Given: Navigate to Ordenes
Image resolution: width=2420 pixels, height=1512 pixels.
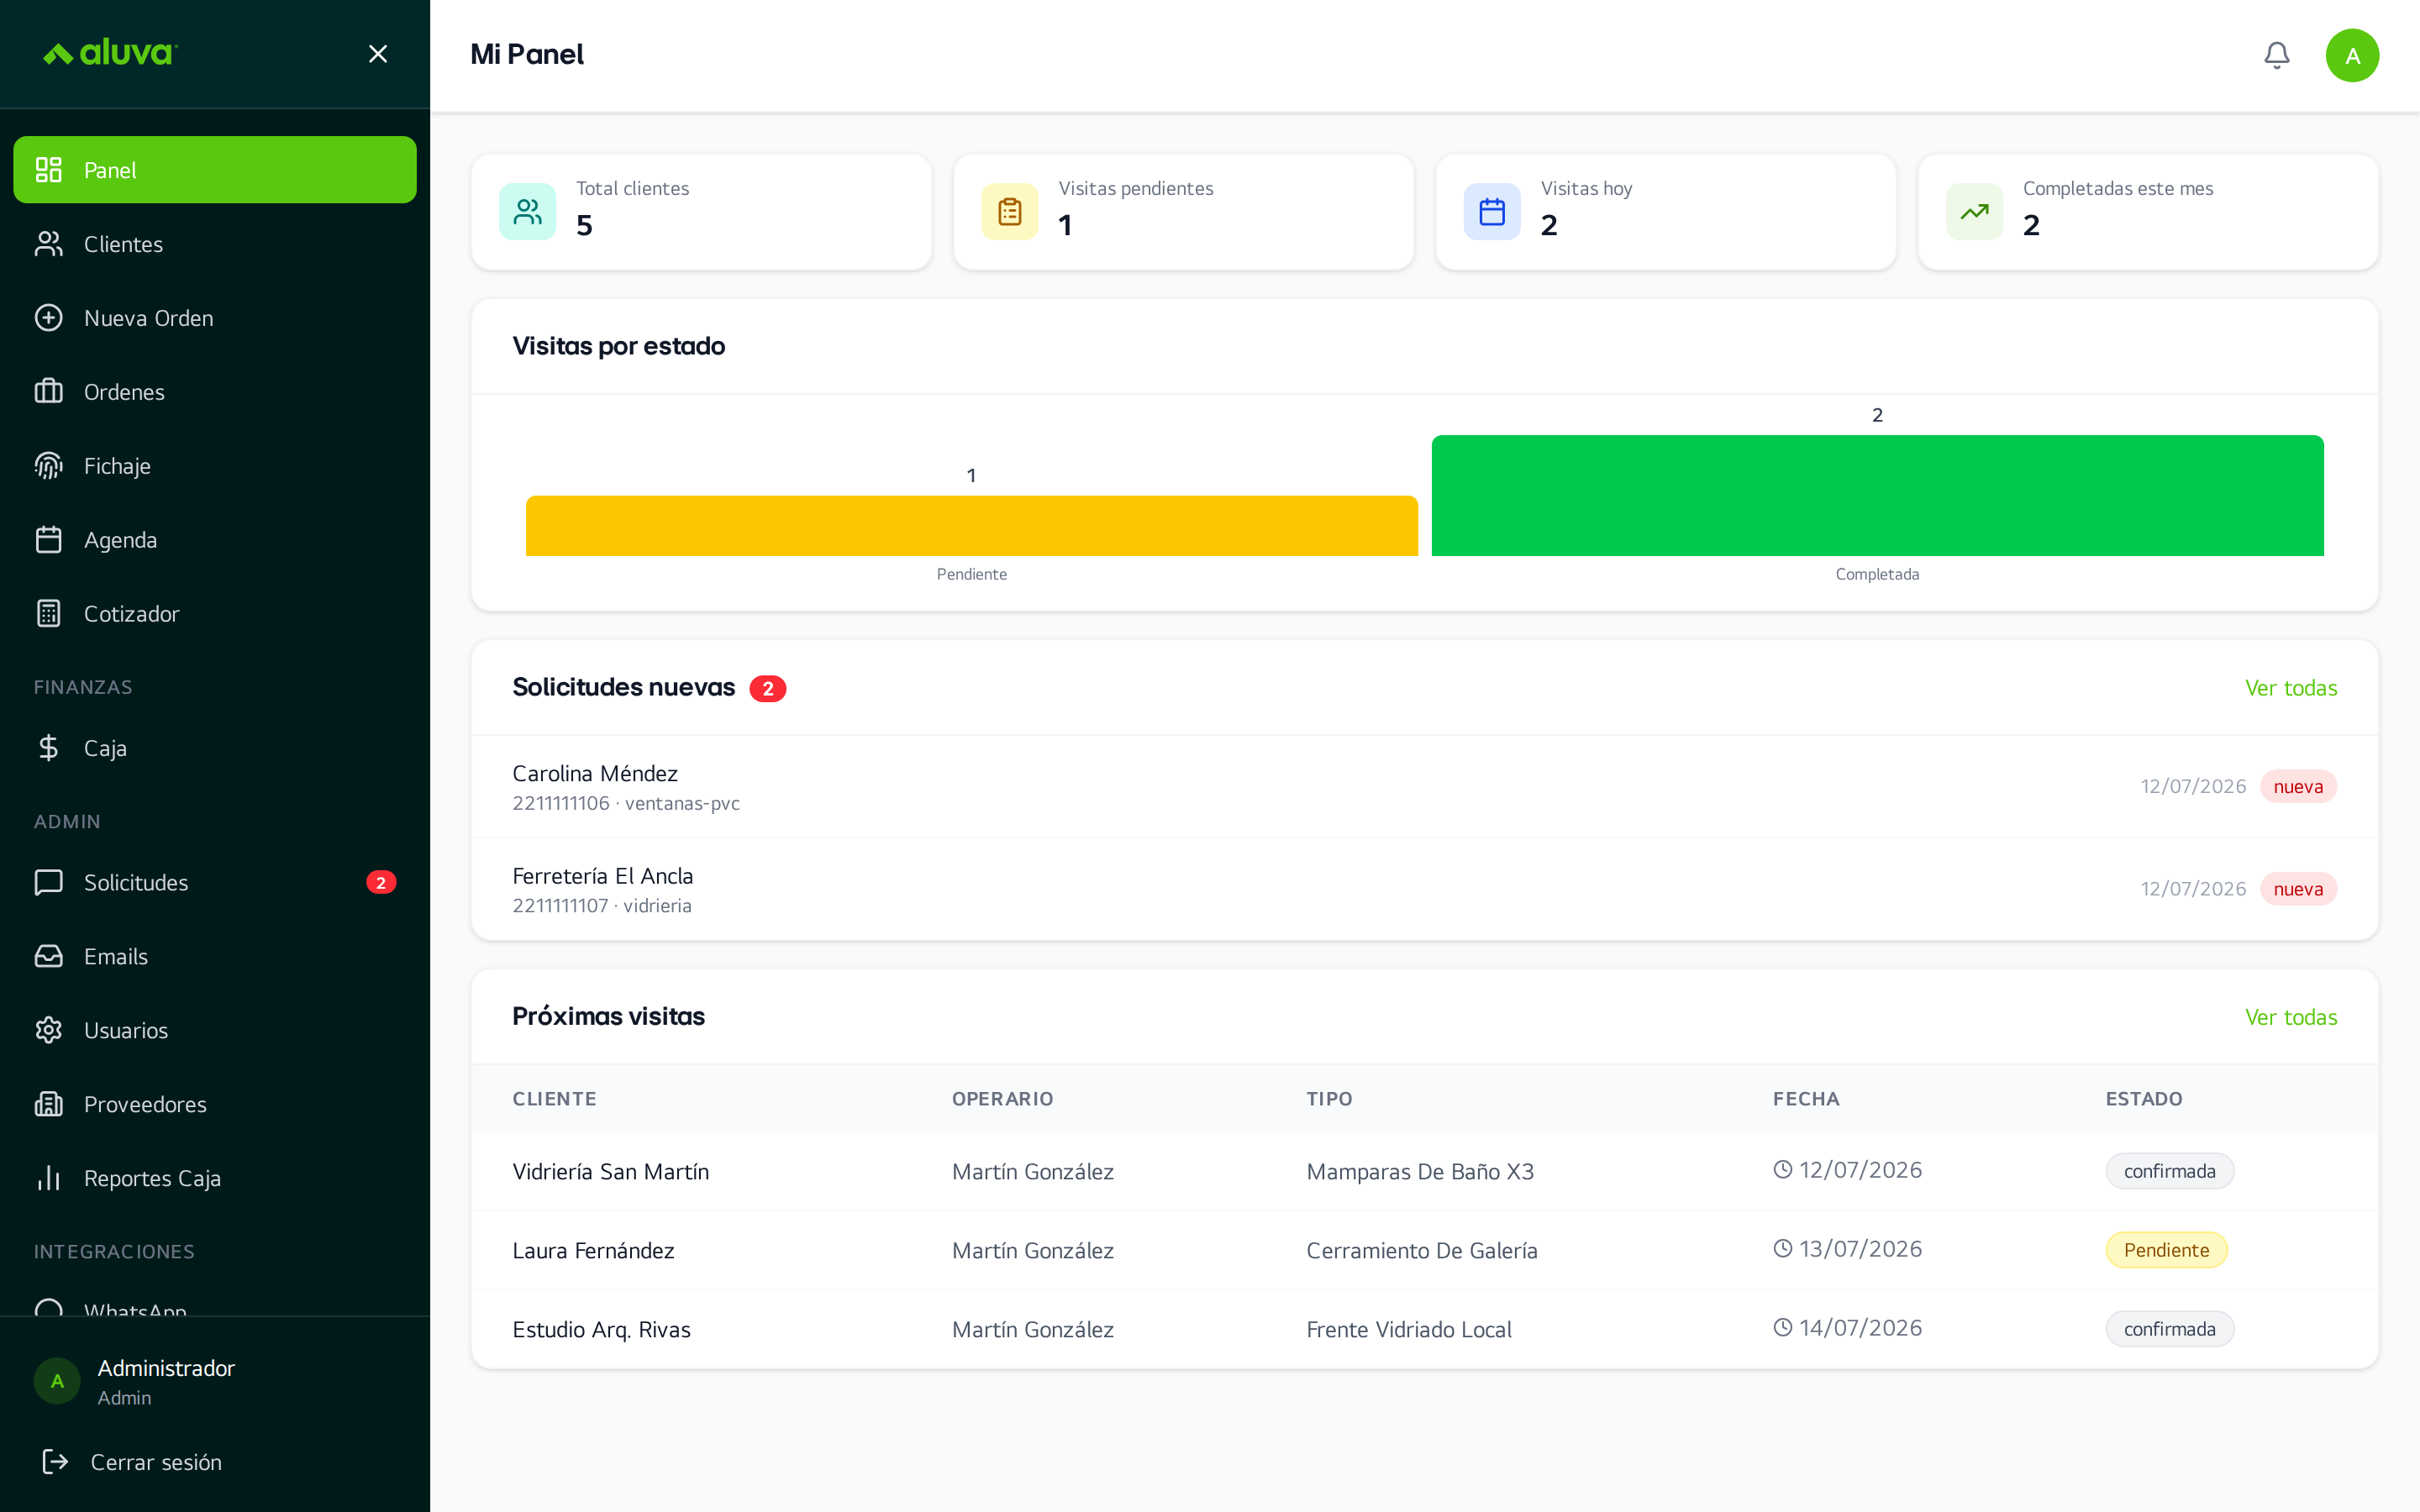Looking at the screenshot, I should coord(215,392).
